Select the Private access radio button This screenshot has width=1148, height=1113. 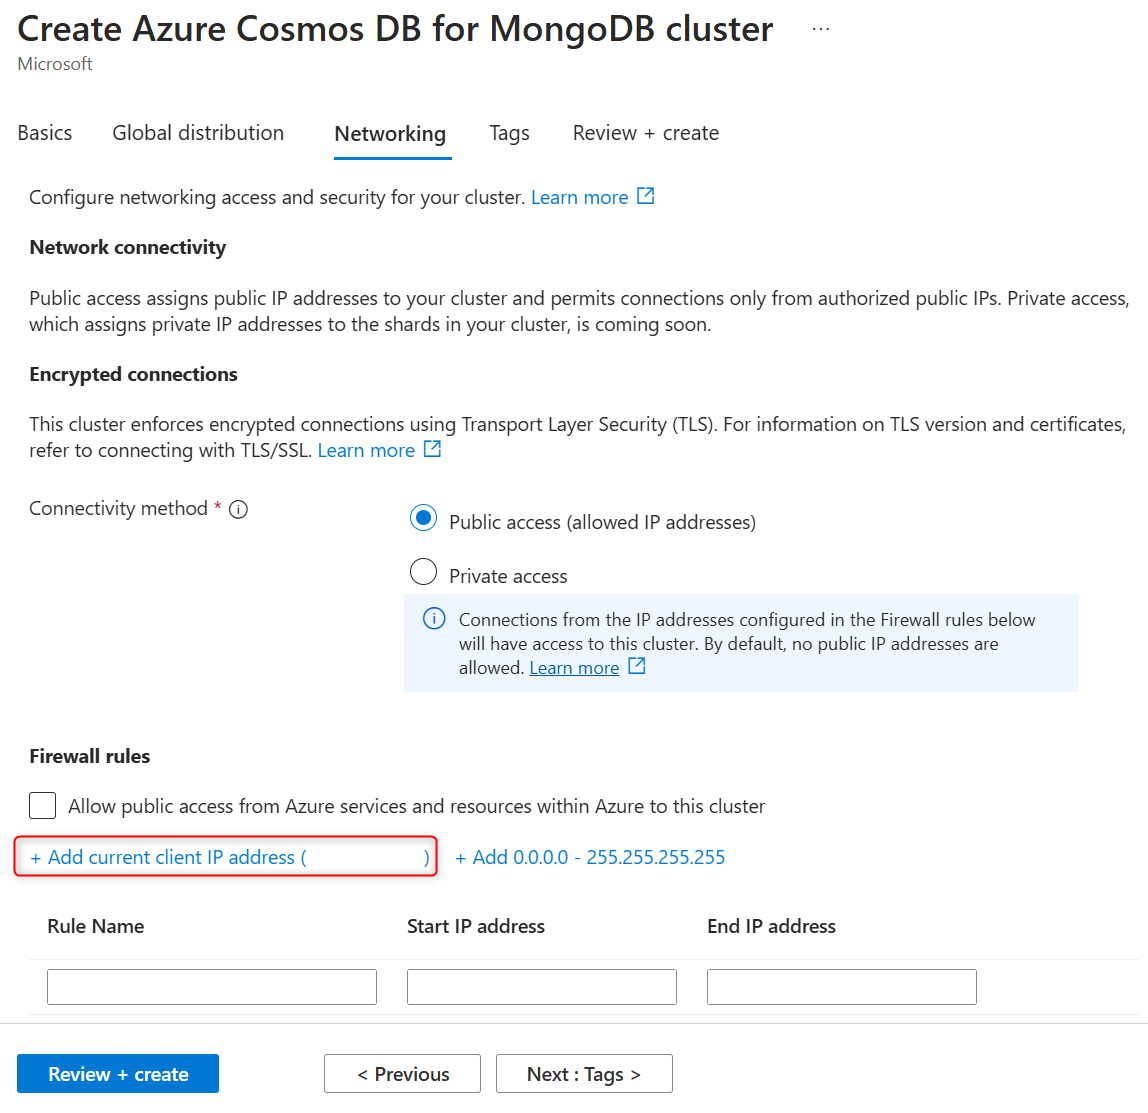(423, 572)
